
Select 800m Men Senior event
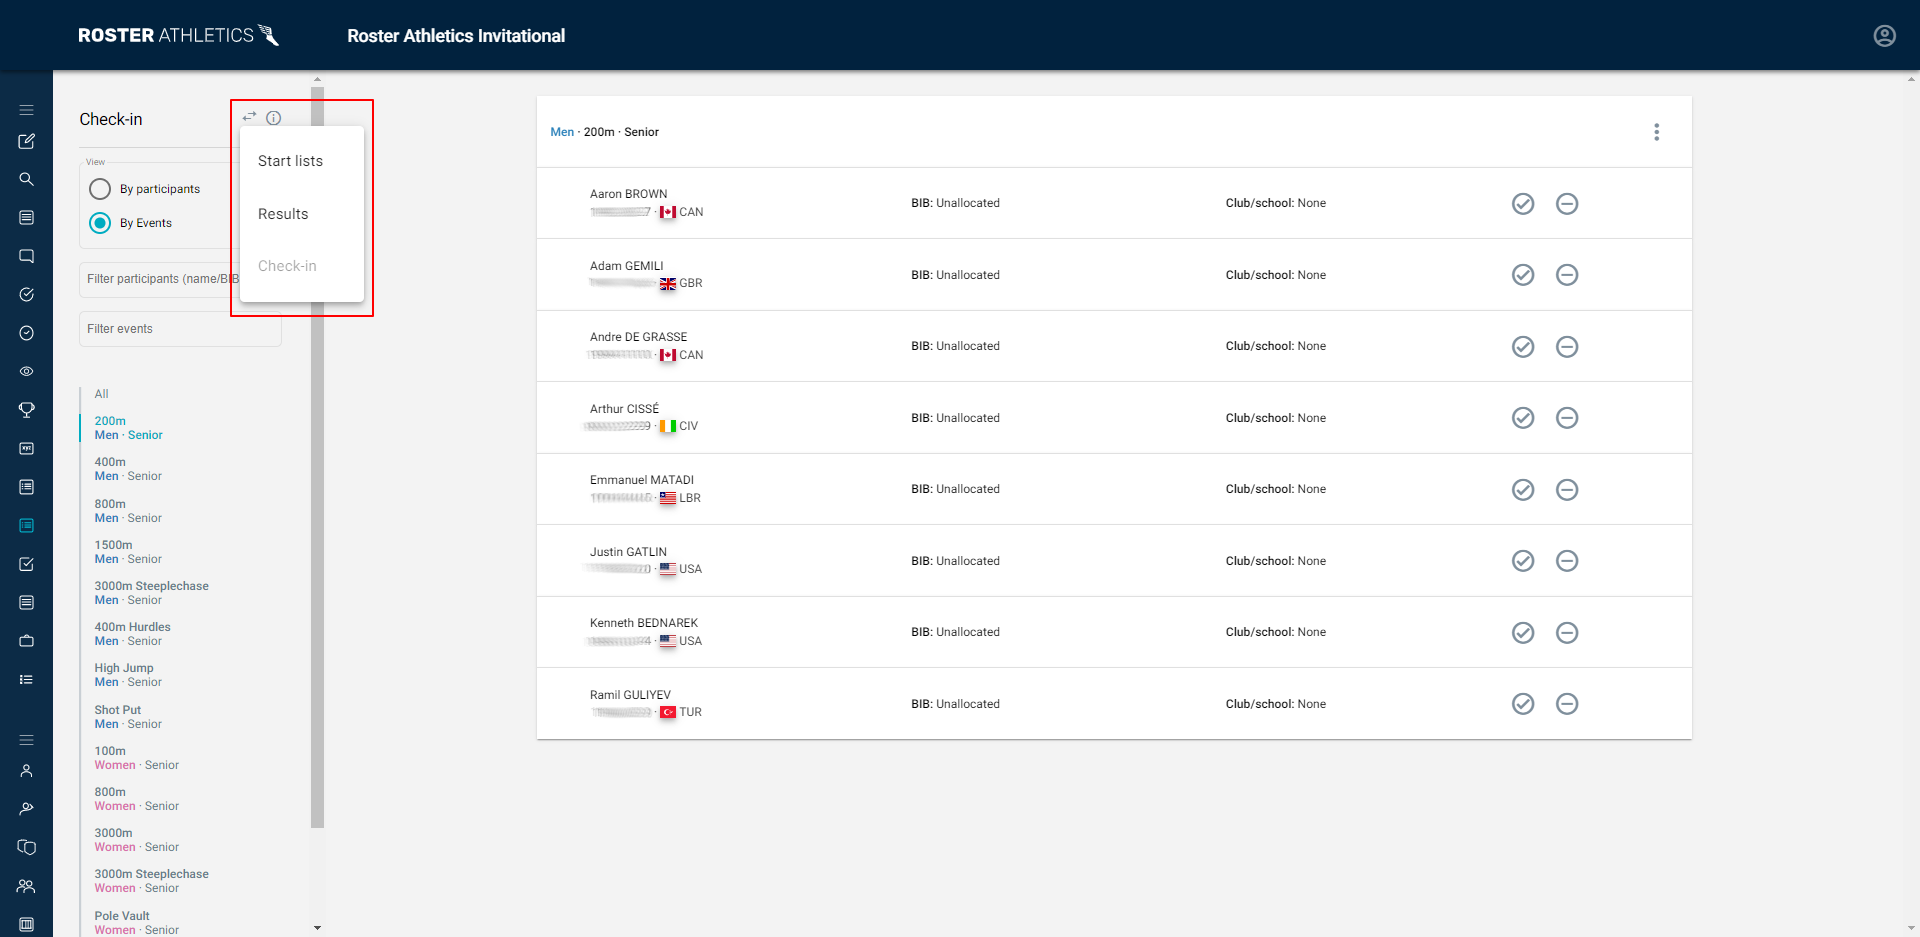(x=128, y=511)
